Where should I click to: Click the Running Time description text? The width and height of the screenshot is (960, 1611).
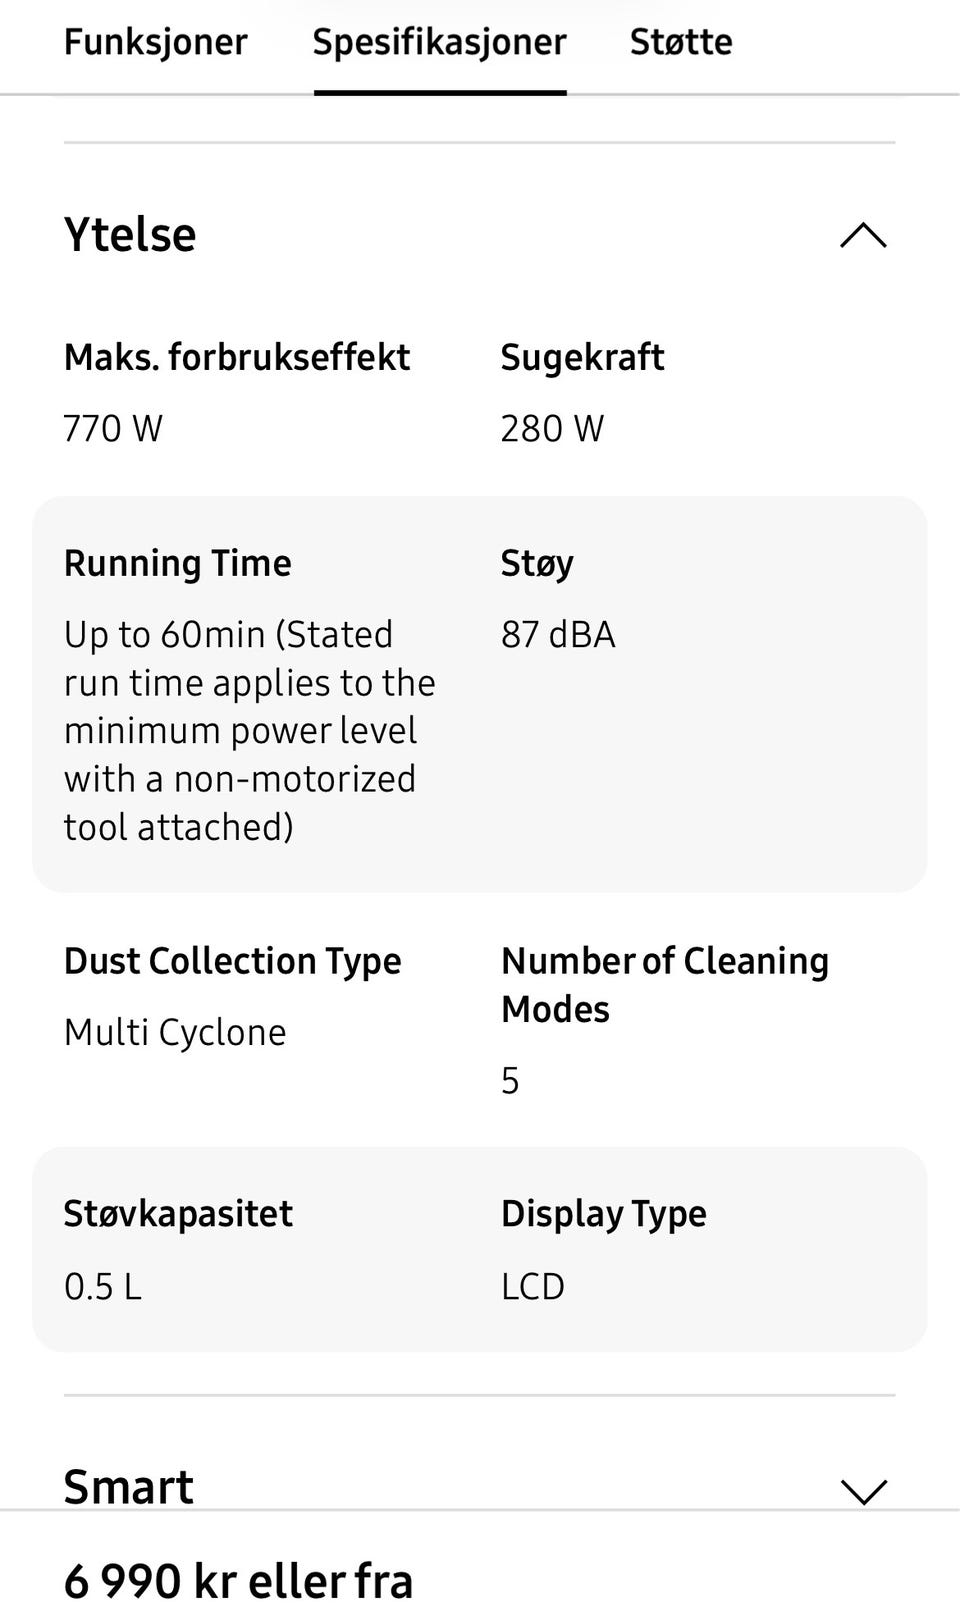pyautogui.click(x=249, y=731)
